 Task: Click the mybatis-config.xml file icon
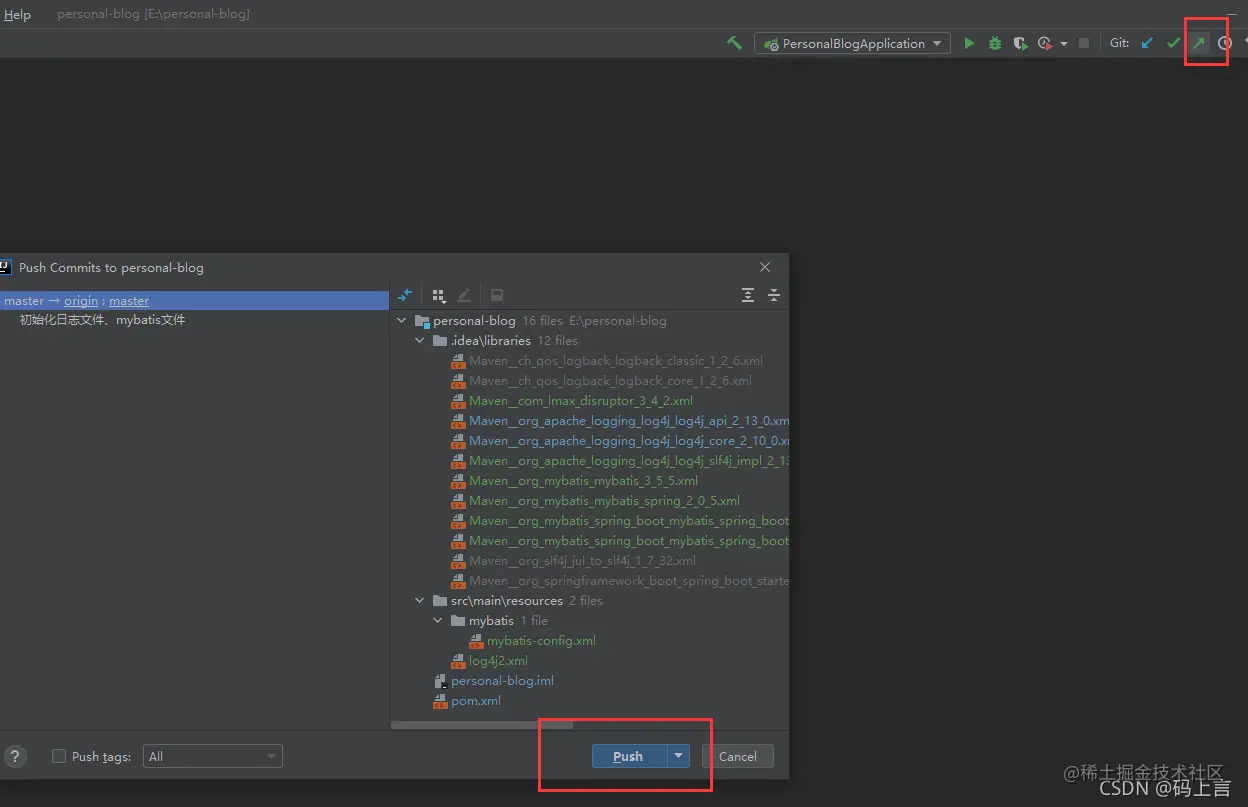pos(476,641)
